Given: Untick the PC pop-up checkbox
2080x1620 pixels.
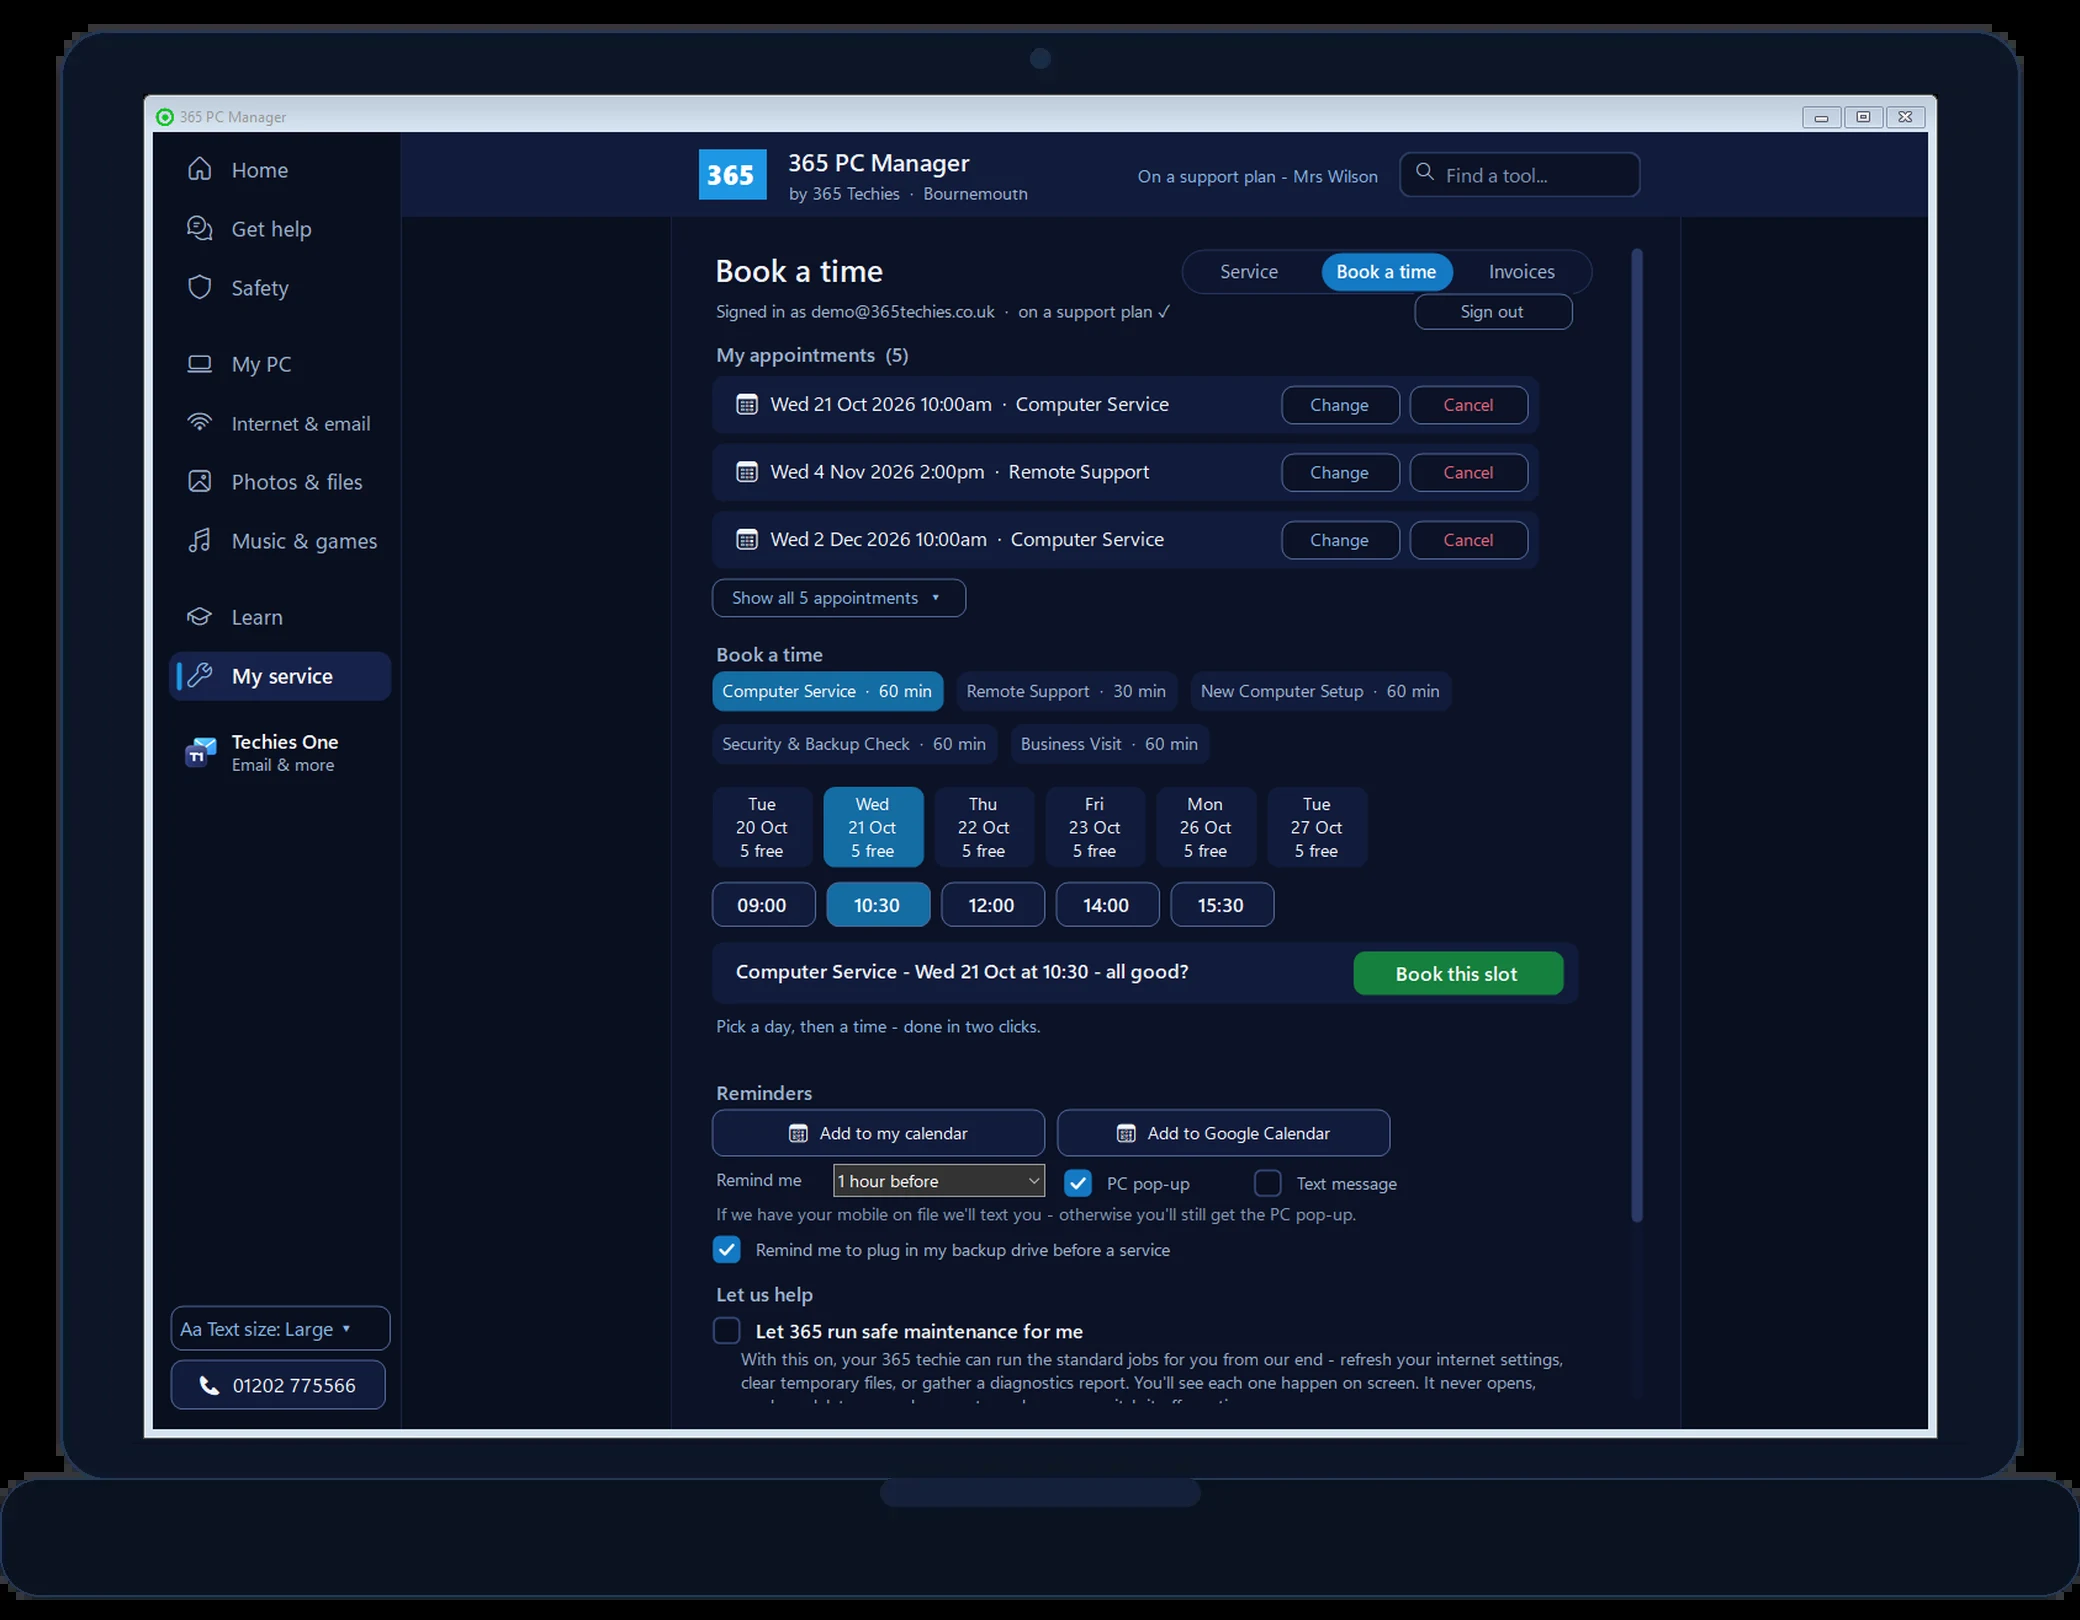Looking at the screenshot, I should pyautogui.click(x=1077, y=1183).
